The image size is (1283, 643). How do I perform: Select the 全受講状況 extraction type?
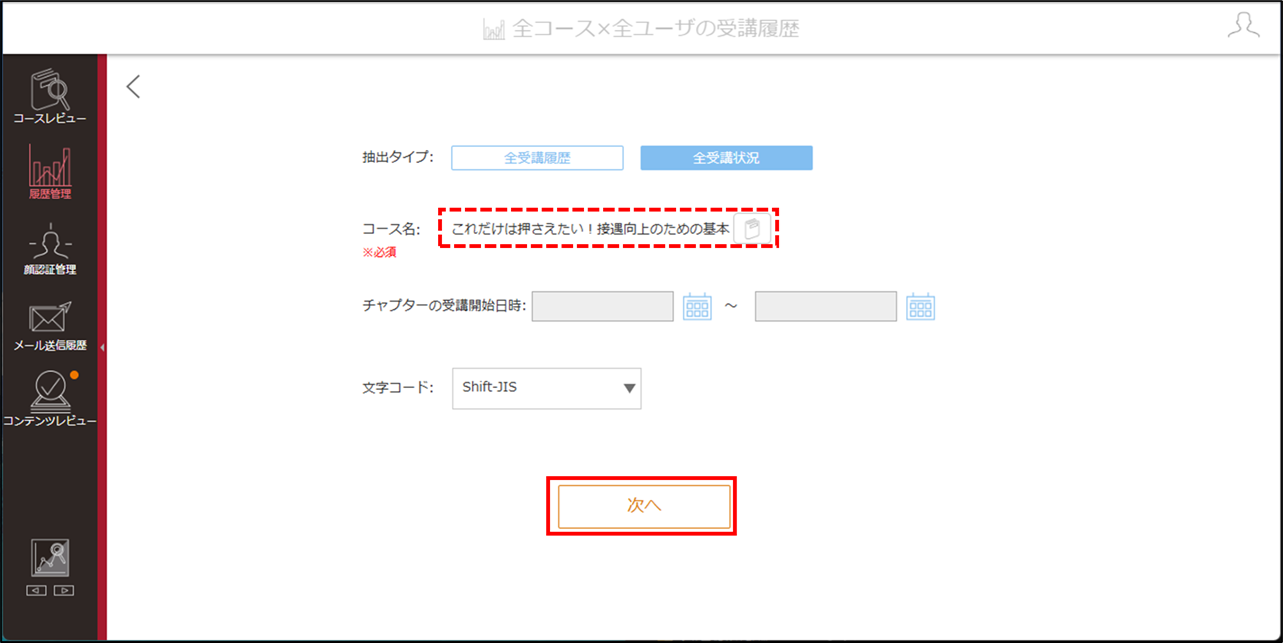(726, 158)
